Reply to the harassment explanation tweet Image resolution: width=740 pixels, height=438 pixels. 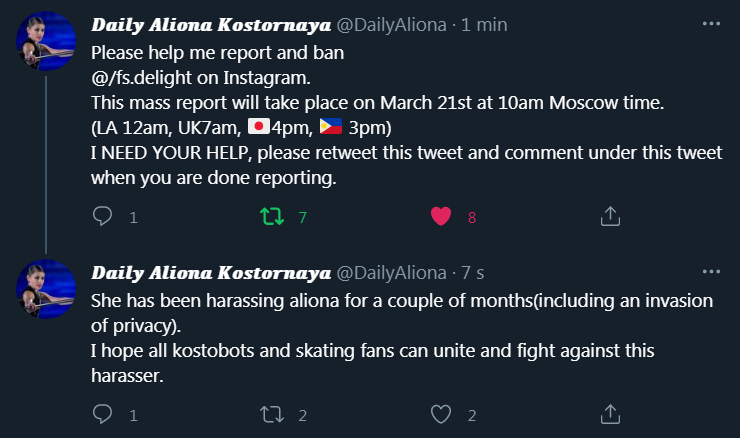102,414
